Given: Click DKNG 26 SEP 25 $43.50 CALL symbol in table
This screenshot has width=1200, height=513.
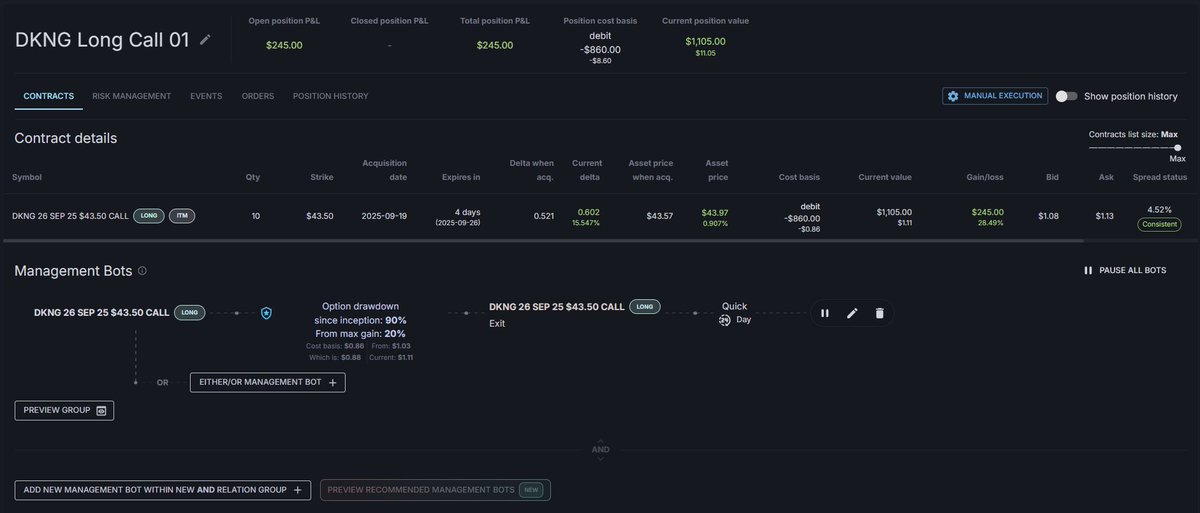Looking at the screenshot, I should pyautogui.click(x=70, y=215).
